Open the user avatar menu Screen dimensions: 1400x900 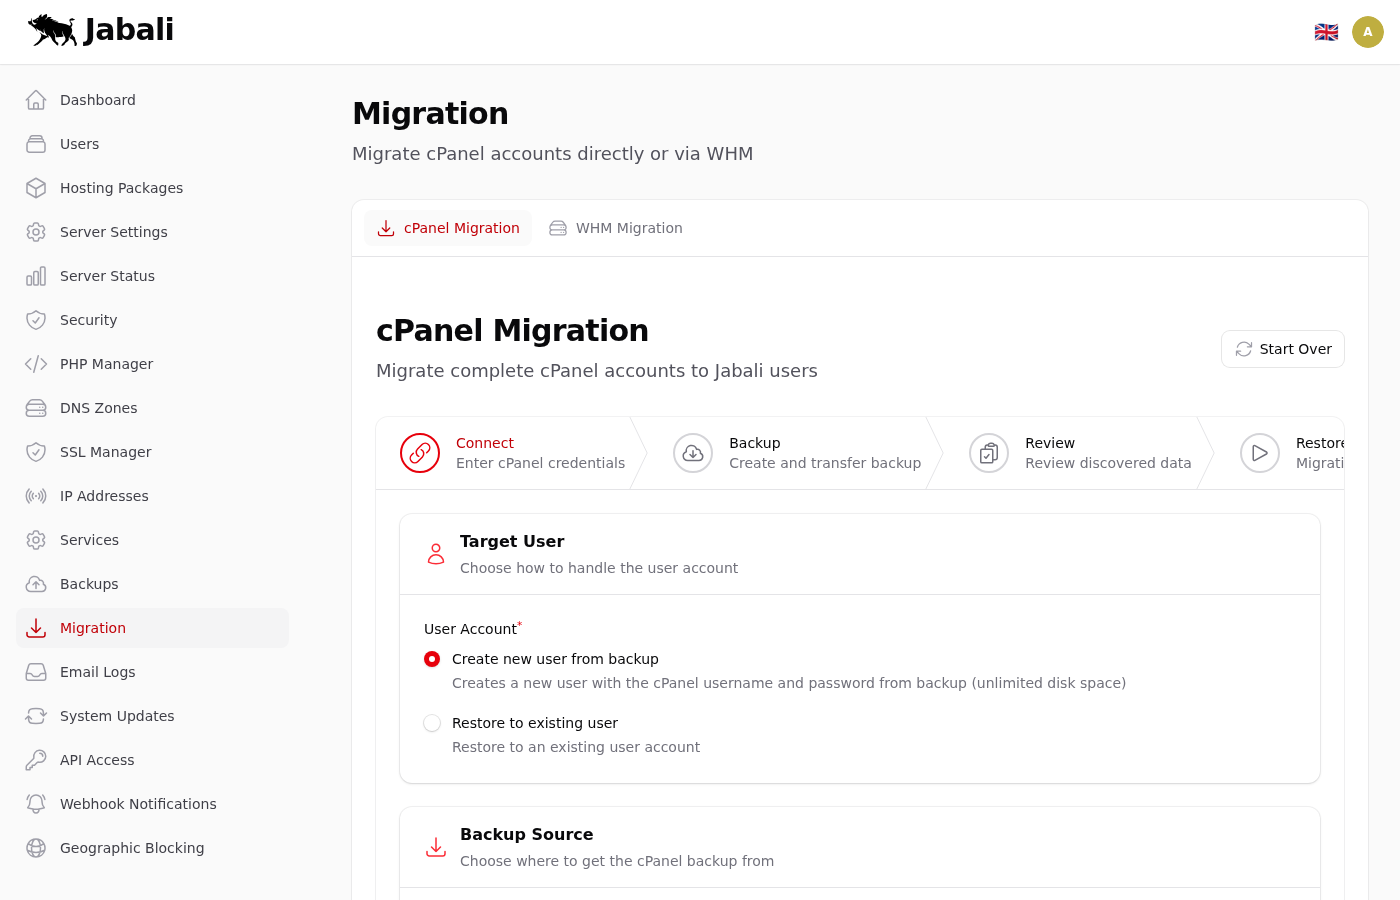click(1367, 32)
